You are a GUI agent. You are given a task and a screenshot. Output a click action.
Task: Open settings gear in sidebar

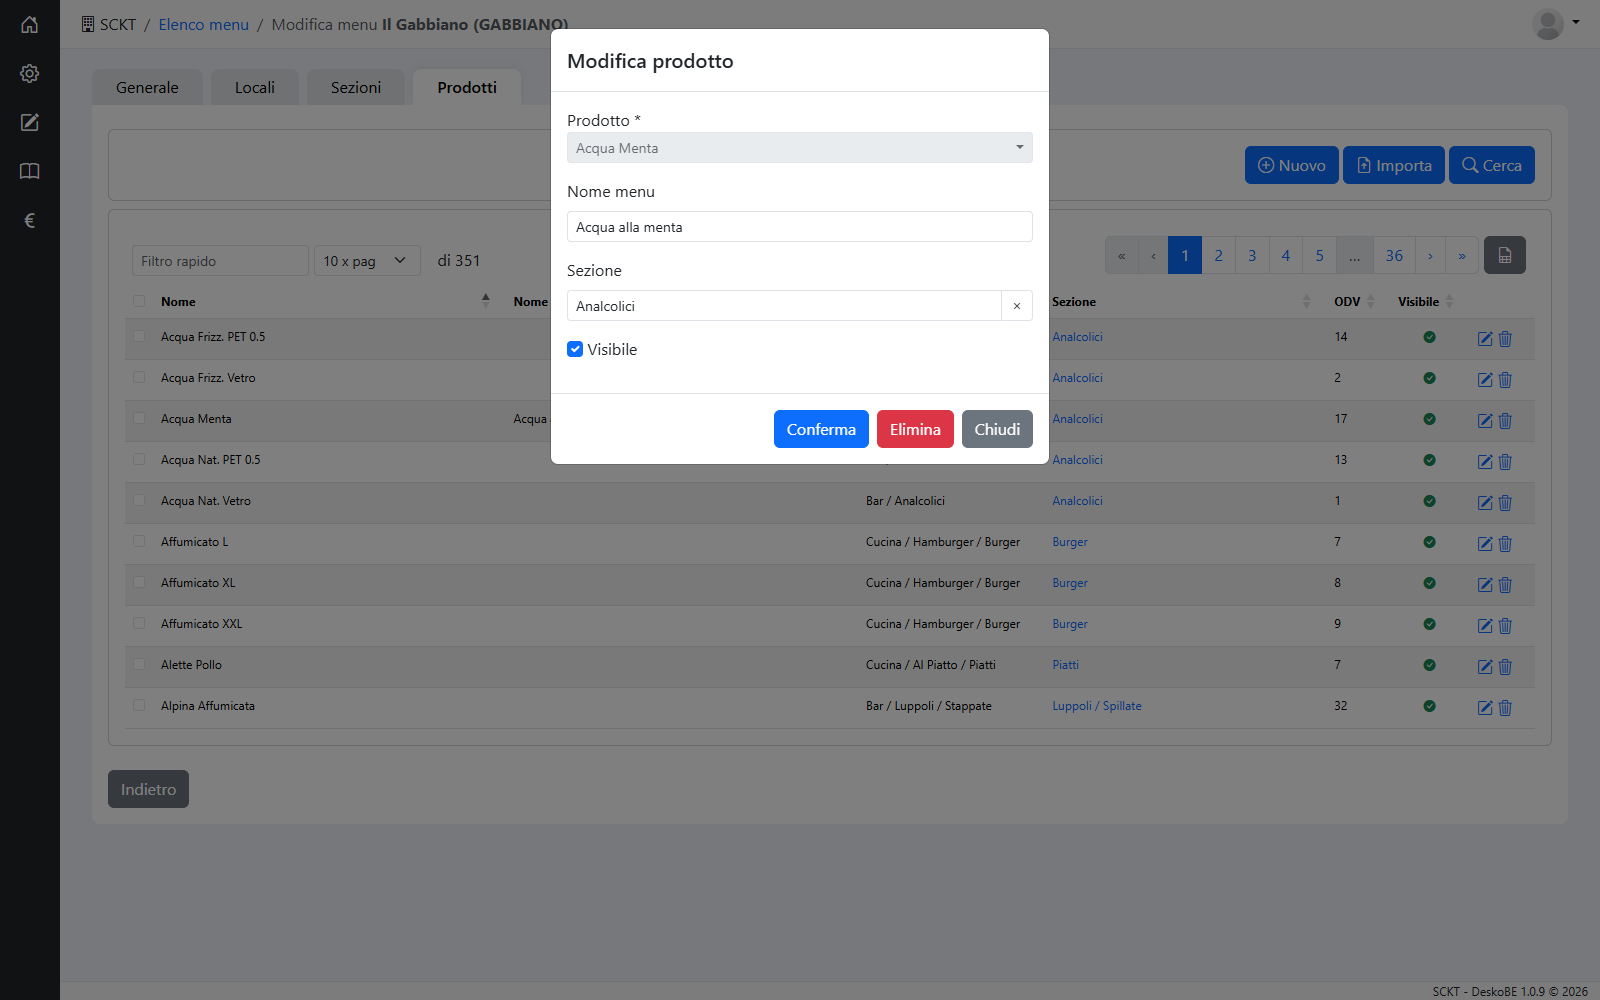click(x=30, y=74)
